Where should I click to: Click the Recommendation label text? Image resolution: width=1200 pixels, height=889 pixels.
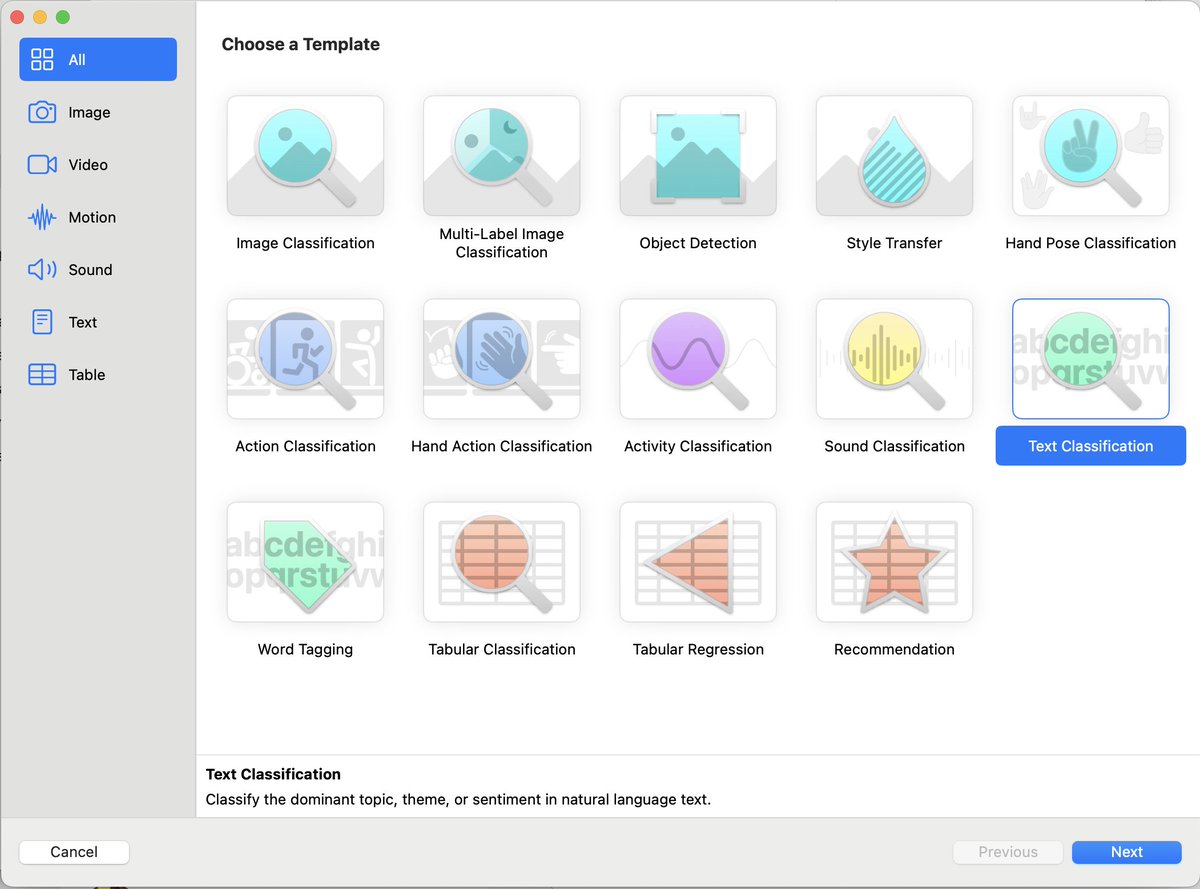(x=894, y=649)
